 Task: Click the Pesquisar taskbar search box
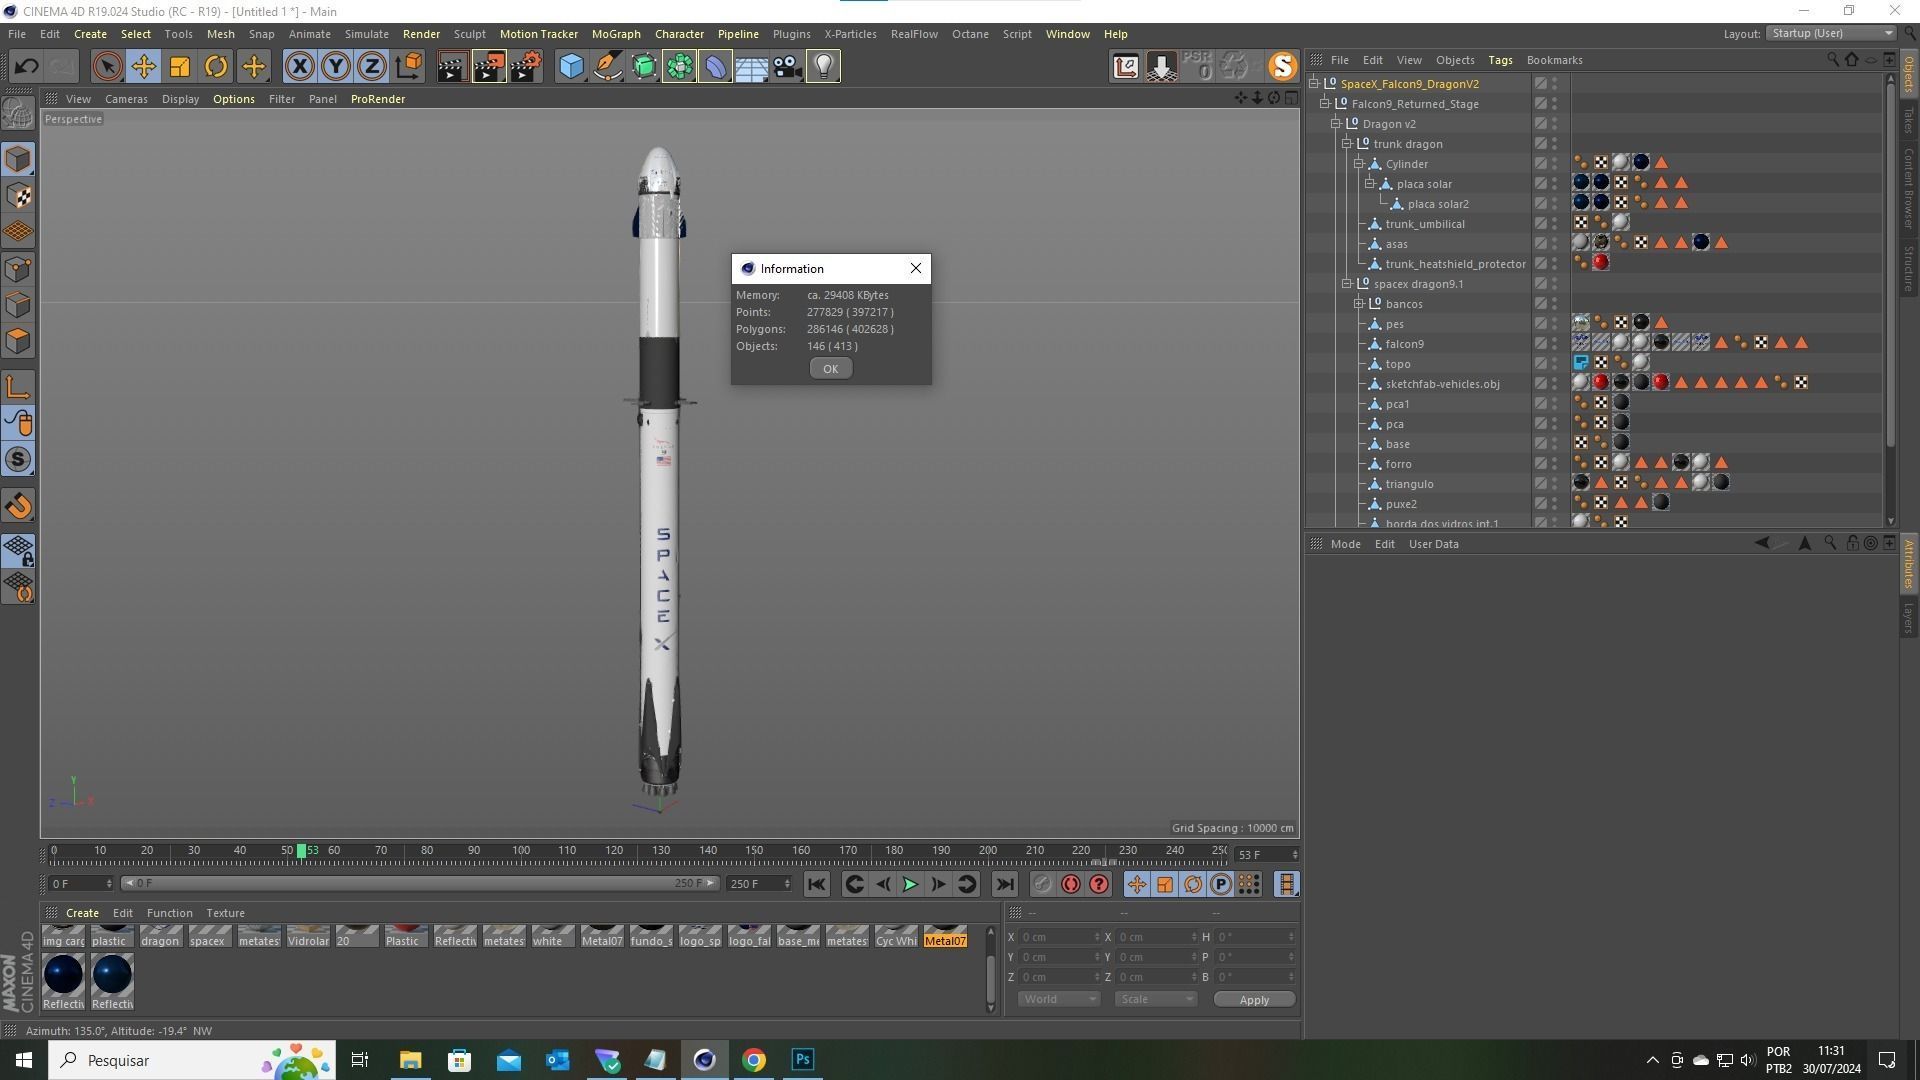[191, 1060]
